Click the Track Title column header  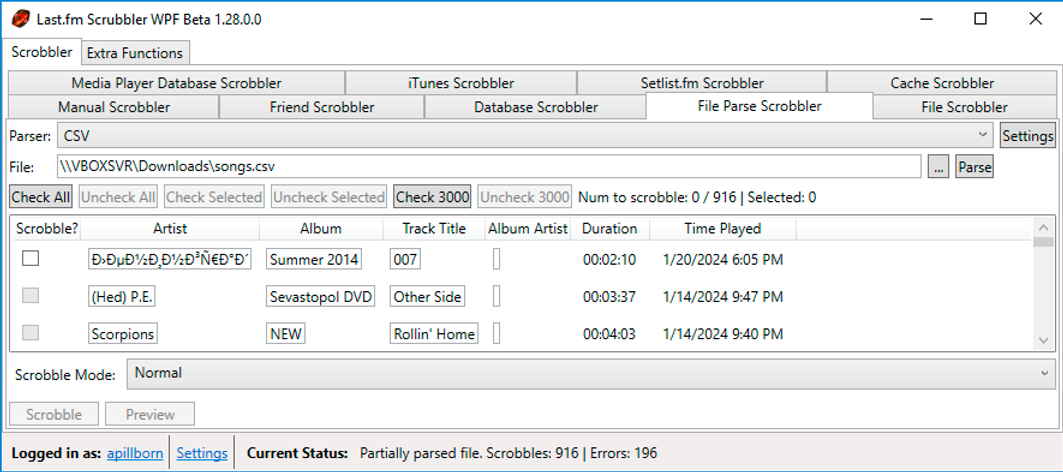434,229
